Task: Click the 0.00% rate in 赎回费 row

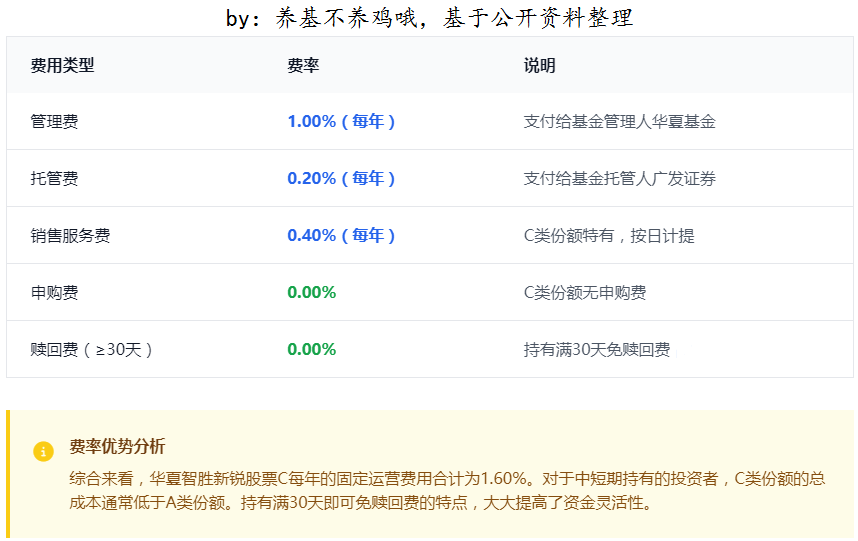Action: tap(312, 350)
